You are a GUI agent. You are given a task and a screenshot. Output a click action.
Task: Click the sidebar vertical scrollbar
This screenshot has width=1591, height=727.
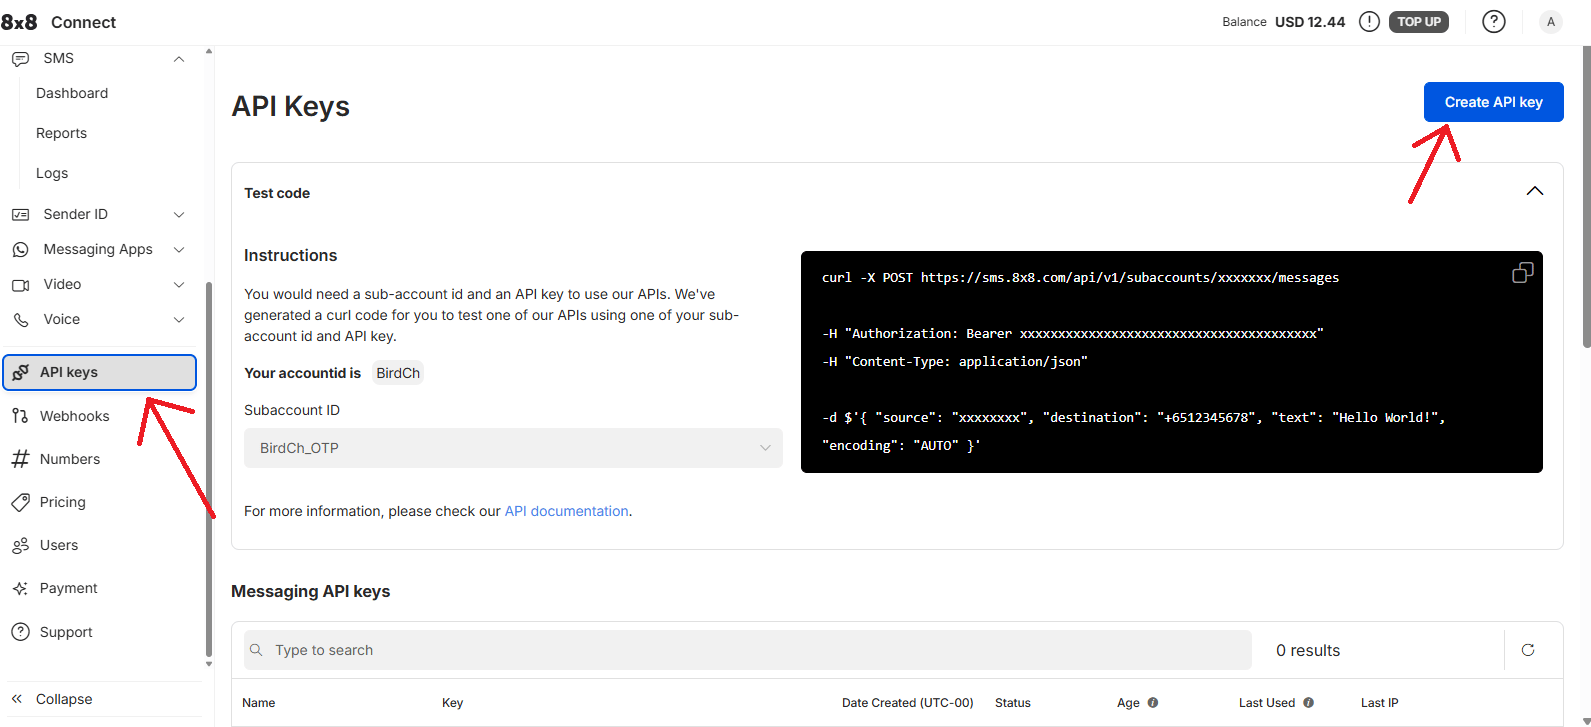208,470
